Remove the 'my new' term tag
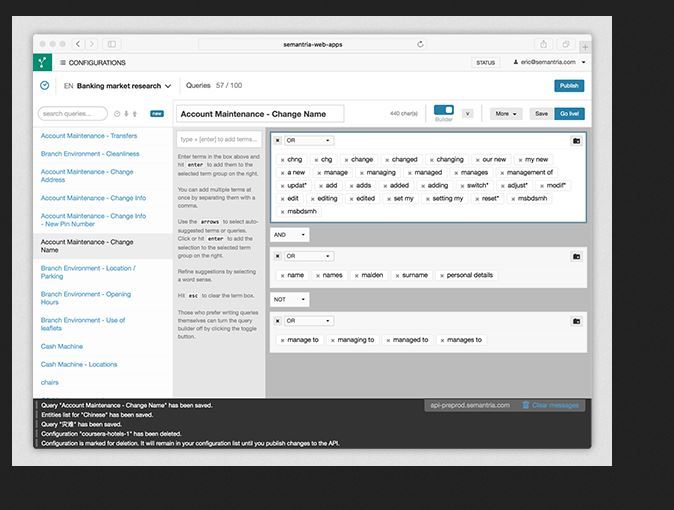674x510 pixels. click(520, 160)
